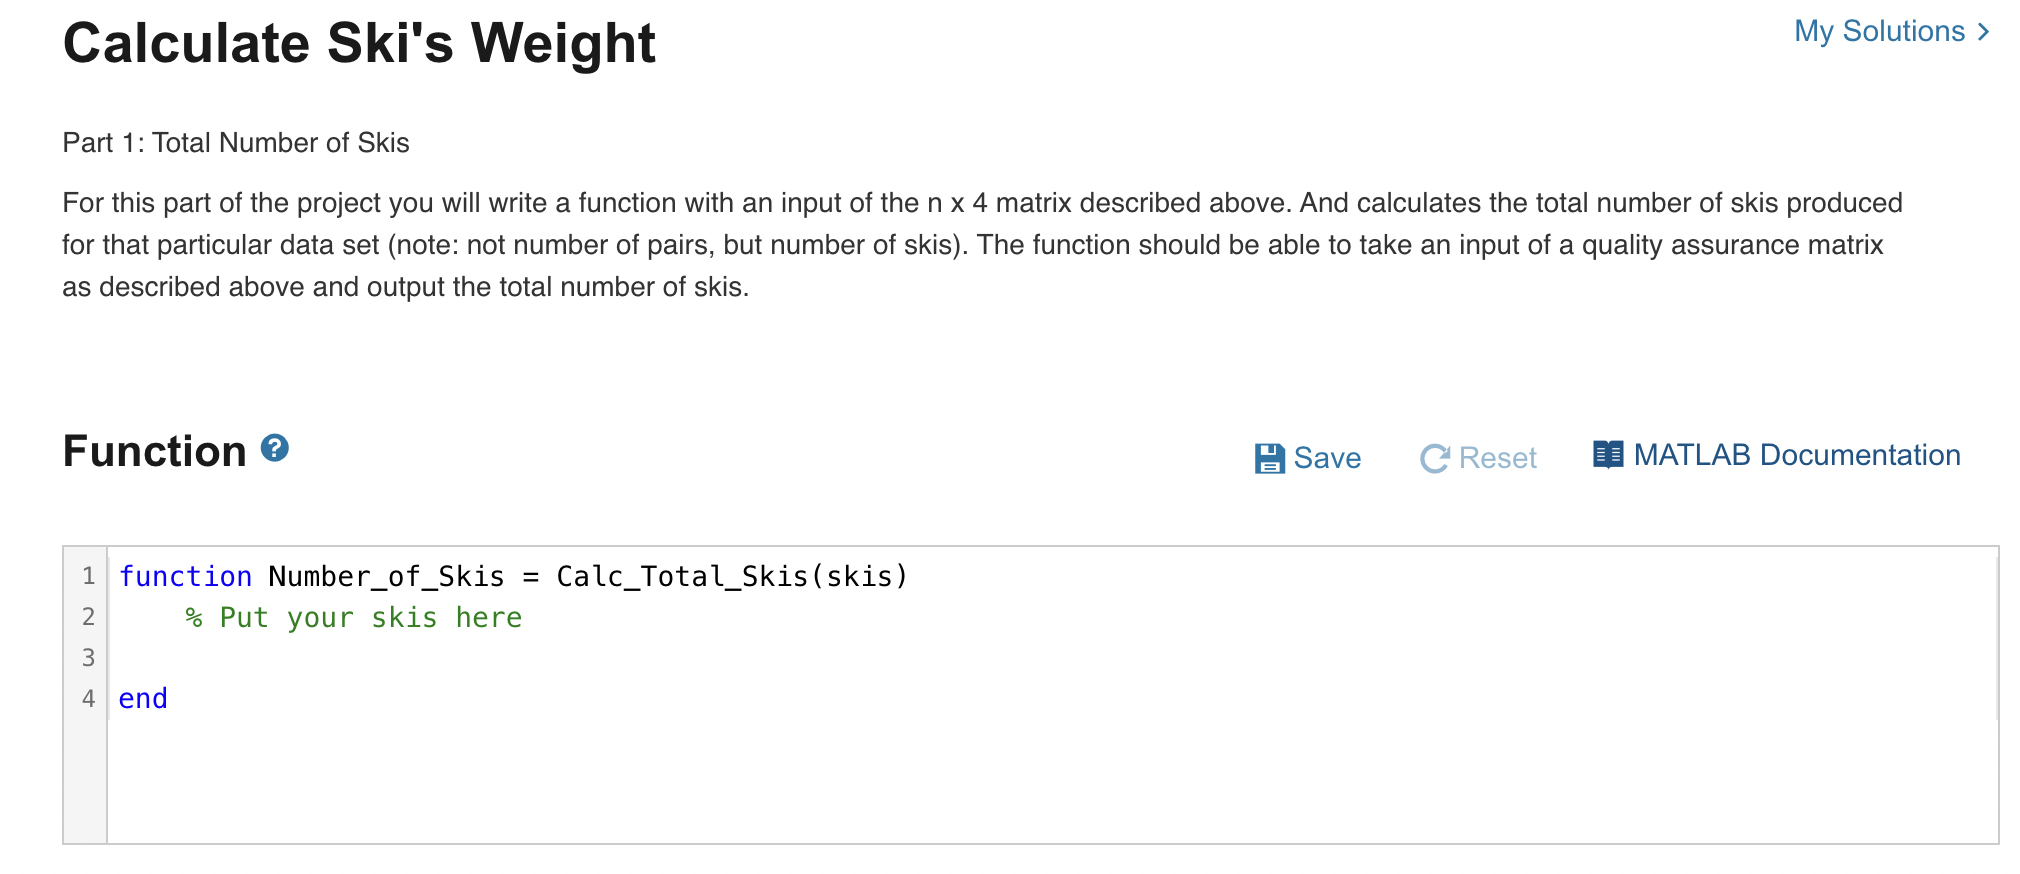Screen dimensions: 2020x874
Task: Reset the function editor contents
Action: coord(1497,458)
